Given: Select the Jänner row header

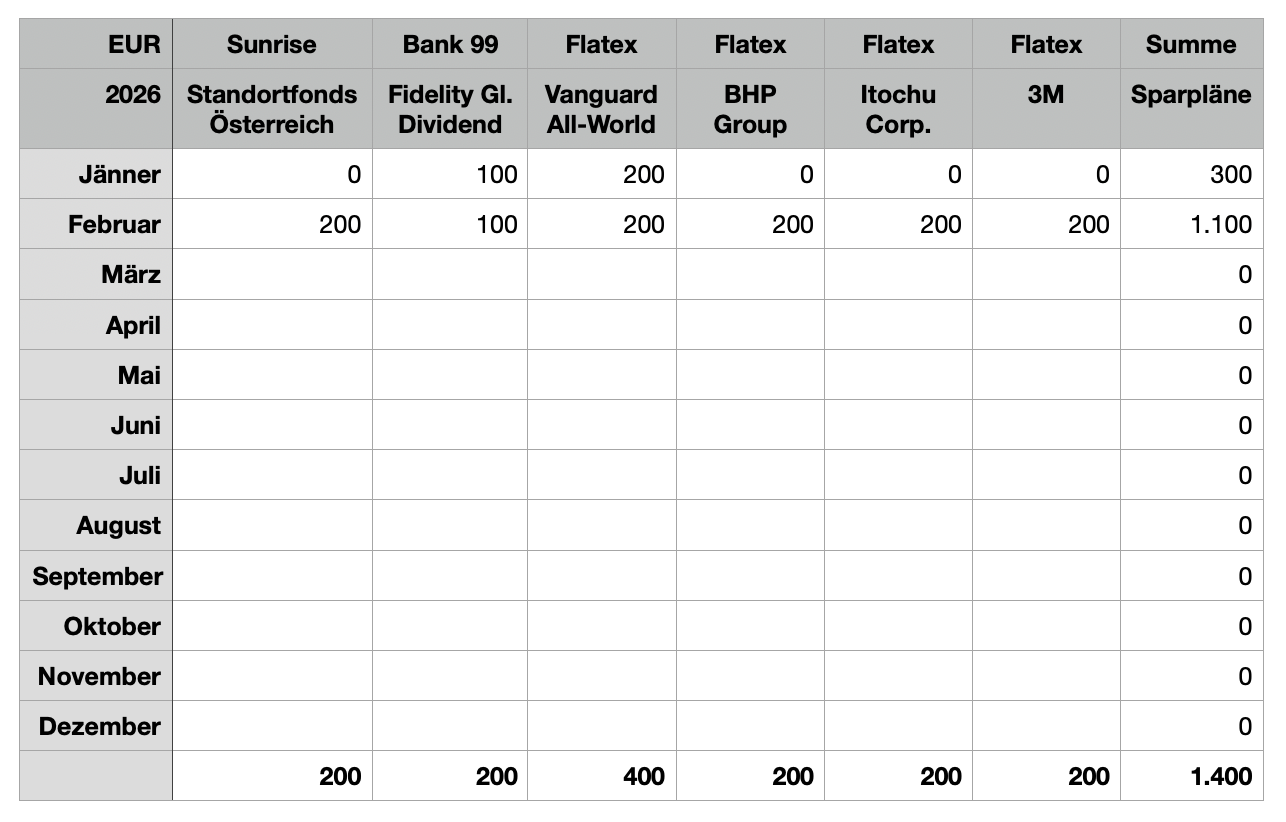Looking at the screenshot, I should [96, 174].
